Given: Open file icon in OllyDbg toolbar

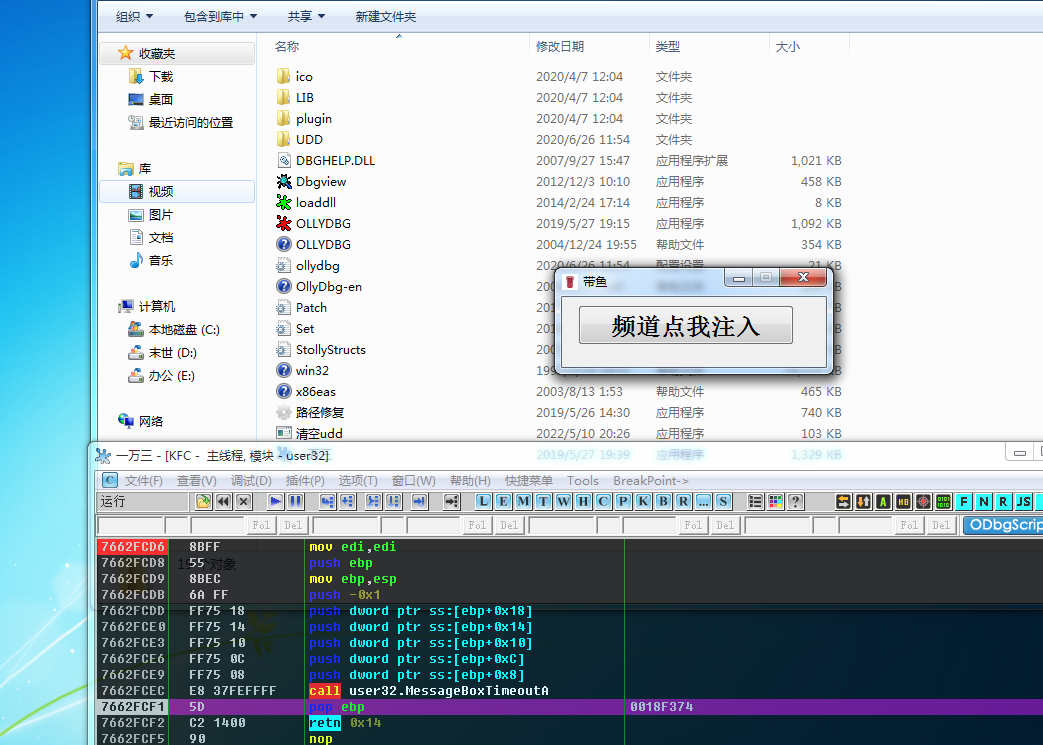Looking at the screenshot, I should click(x=204, y=501).
